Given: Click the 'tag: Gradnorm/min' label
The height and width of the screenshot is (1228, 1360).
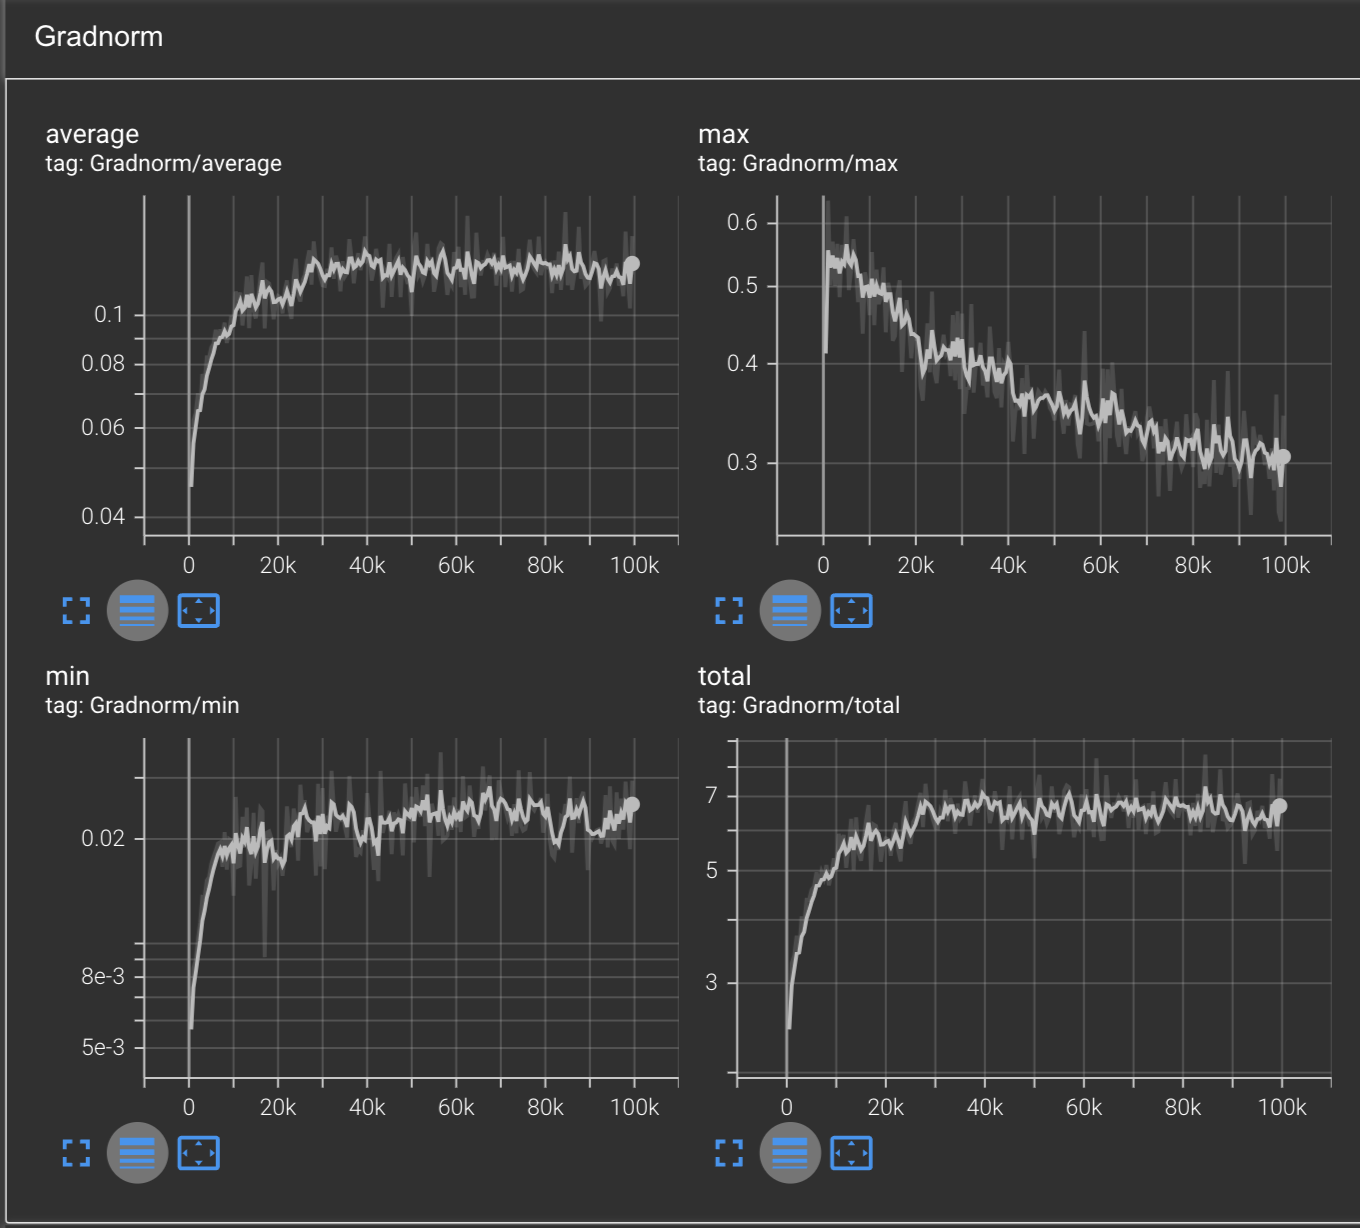Looking at the screenshot, I should 142,705.
